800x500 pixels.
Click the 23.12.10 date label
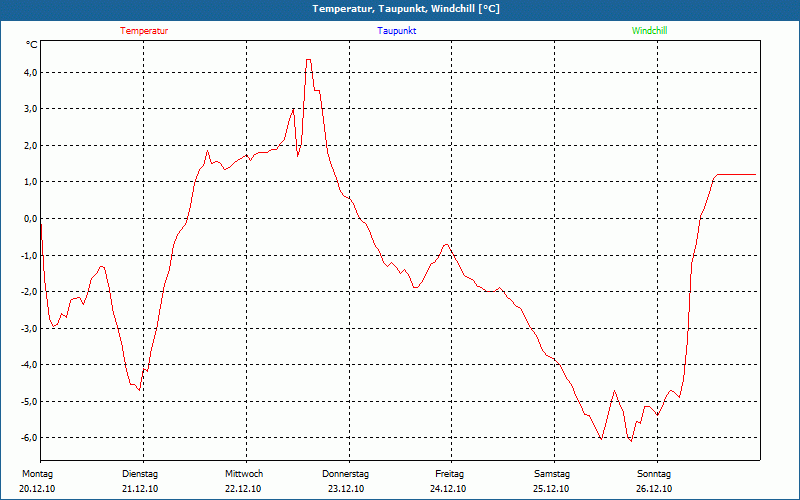346,489
